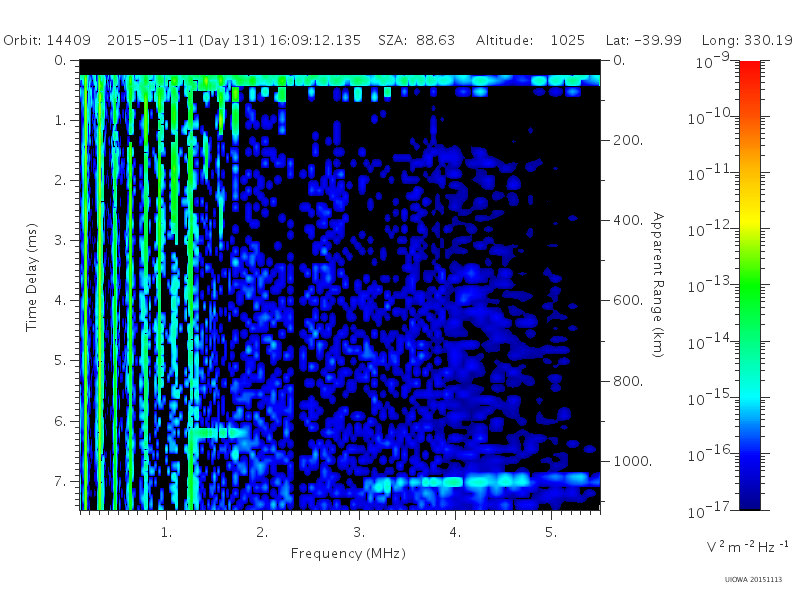Click the '2.' frequency axis tick label
800x600 pixels.
pyautogui.click(x=262, y=533)
